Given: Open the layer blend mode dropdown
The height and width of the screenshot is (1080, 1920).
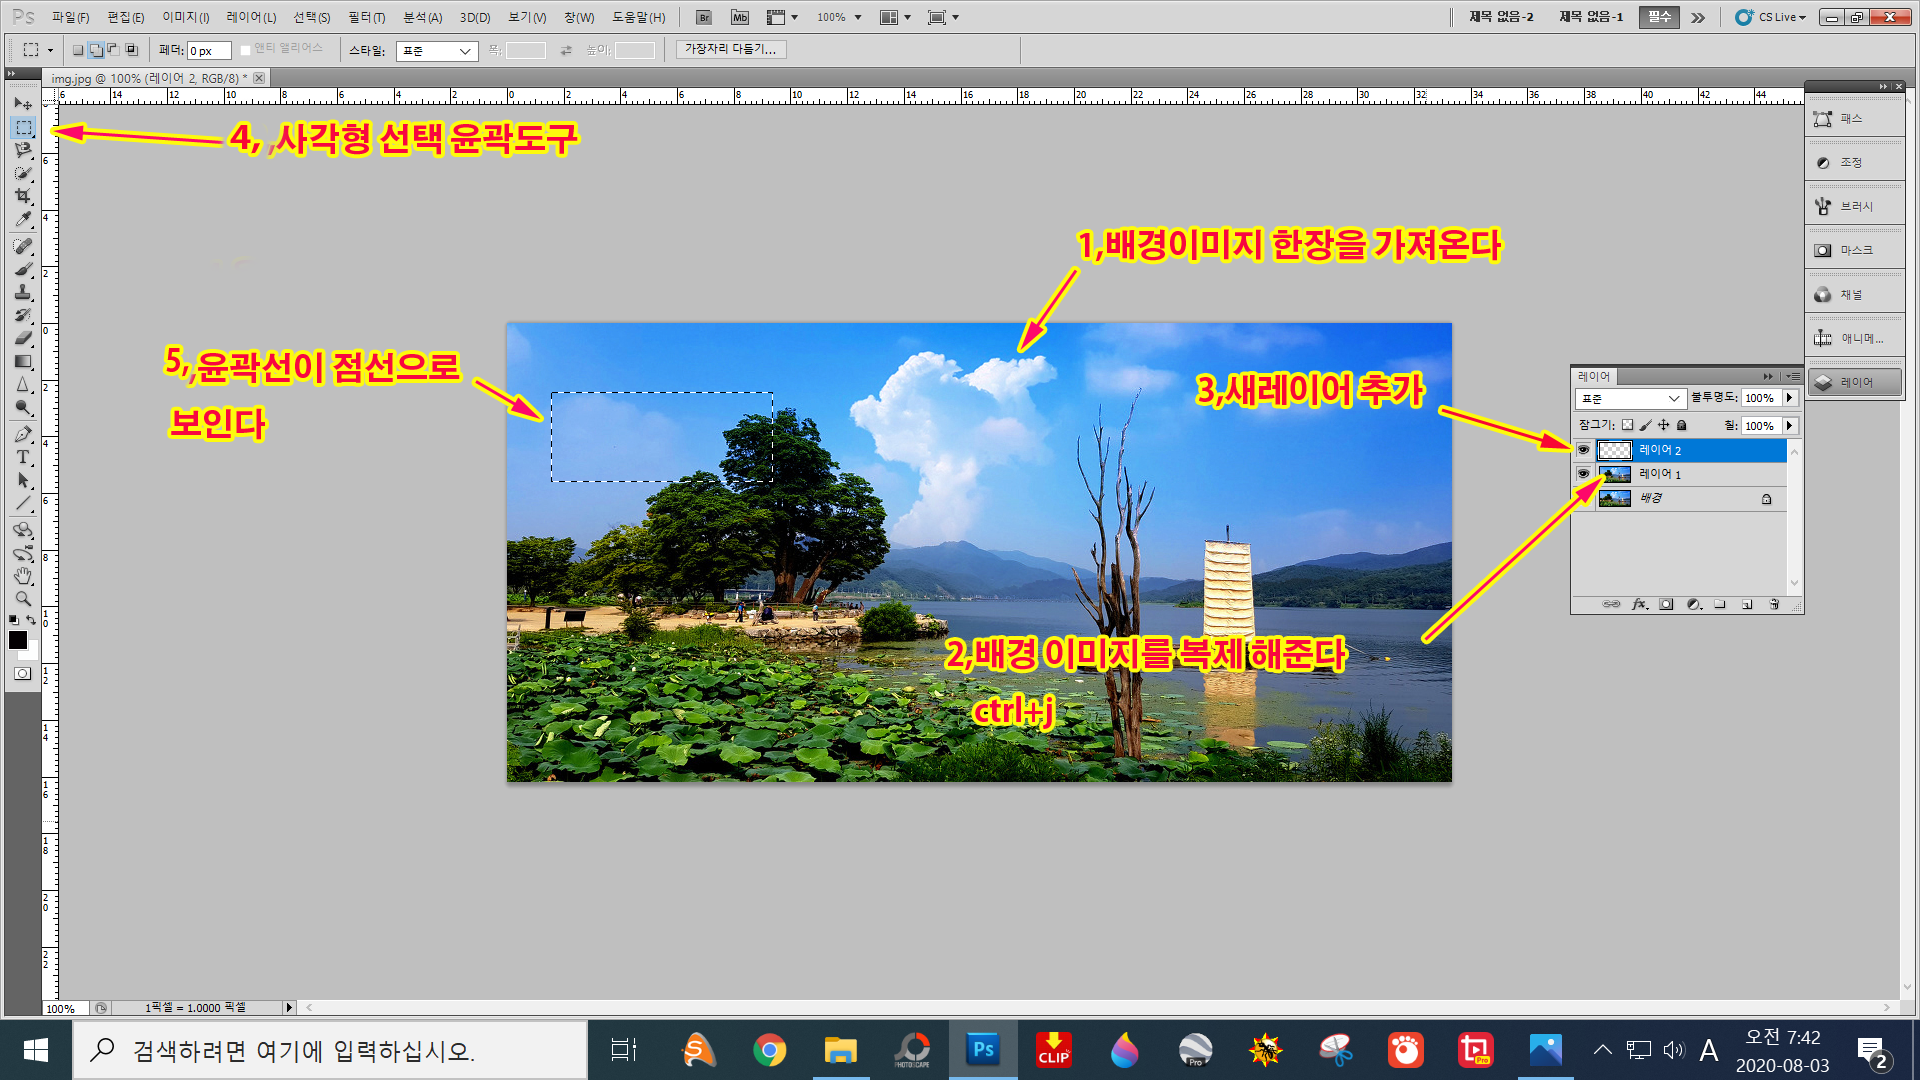Looking at the screenshot, I should tap(1630, 398).
